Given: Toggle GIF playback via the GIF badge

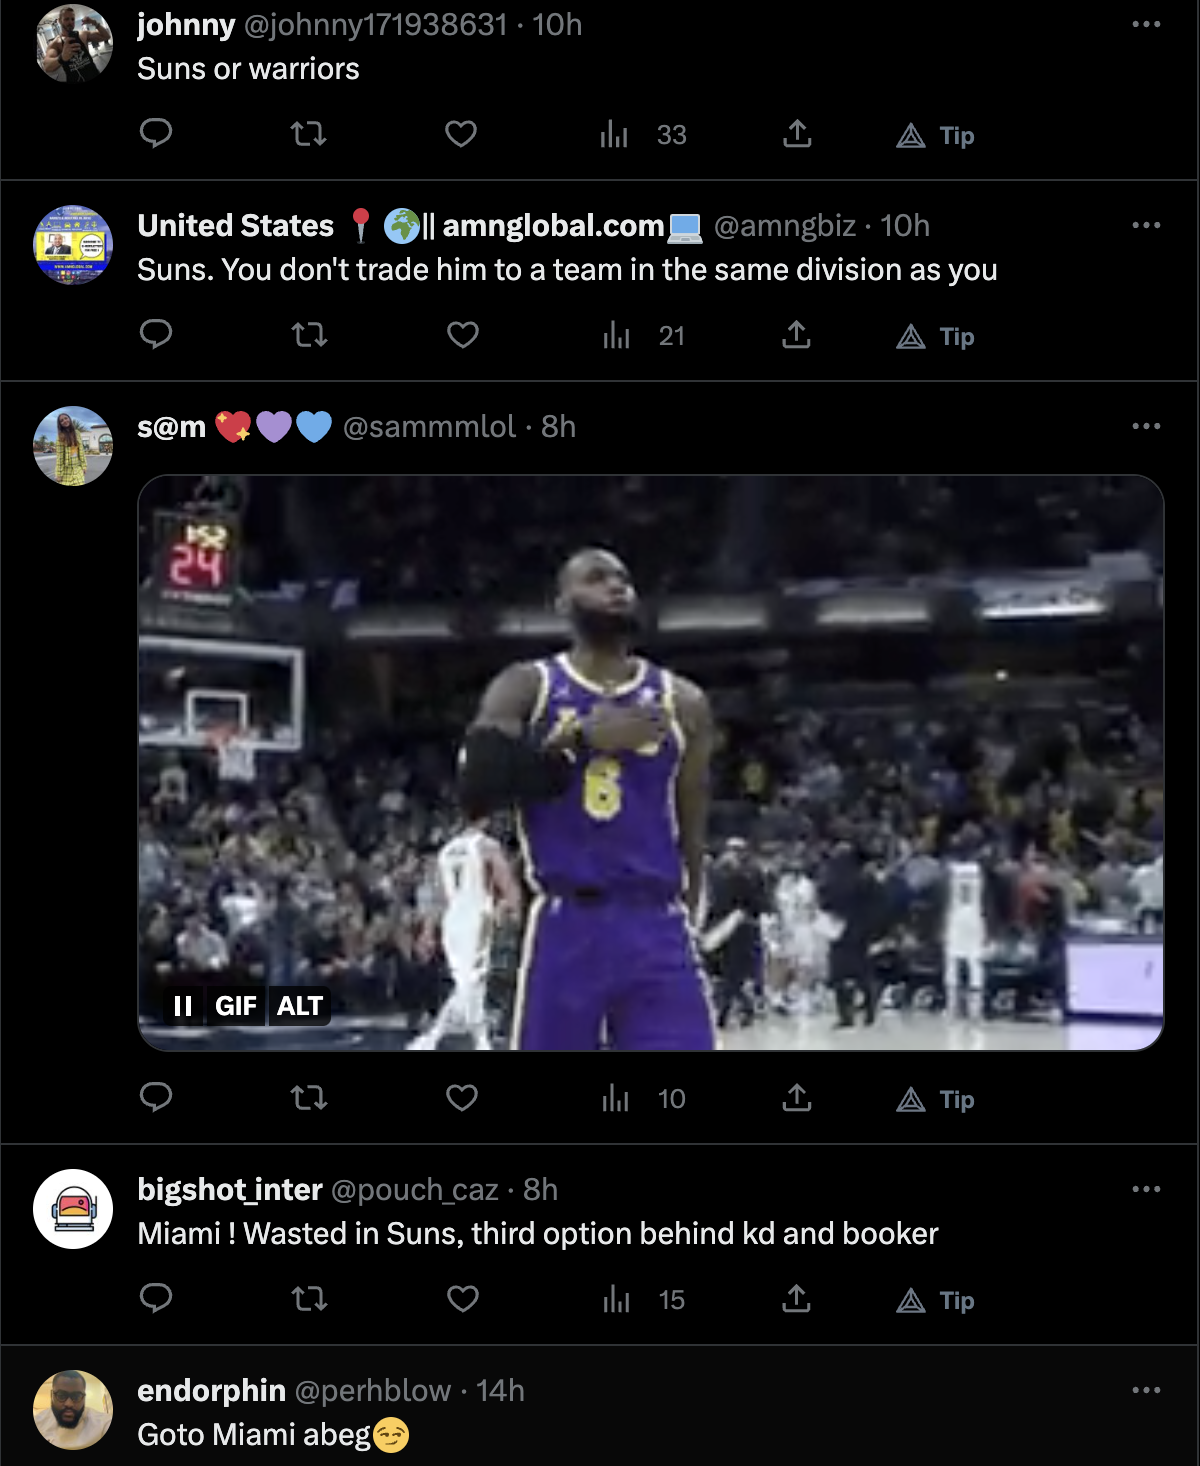Looking at the screenshot, I should click(239, 1007).
